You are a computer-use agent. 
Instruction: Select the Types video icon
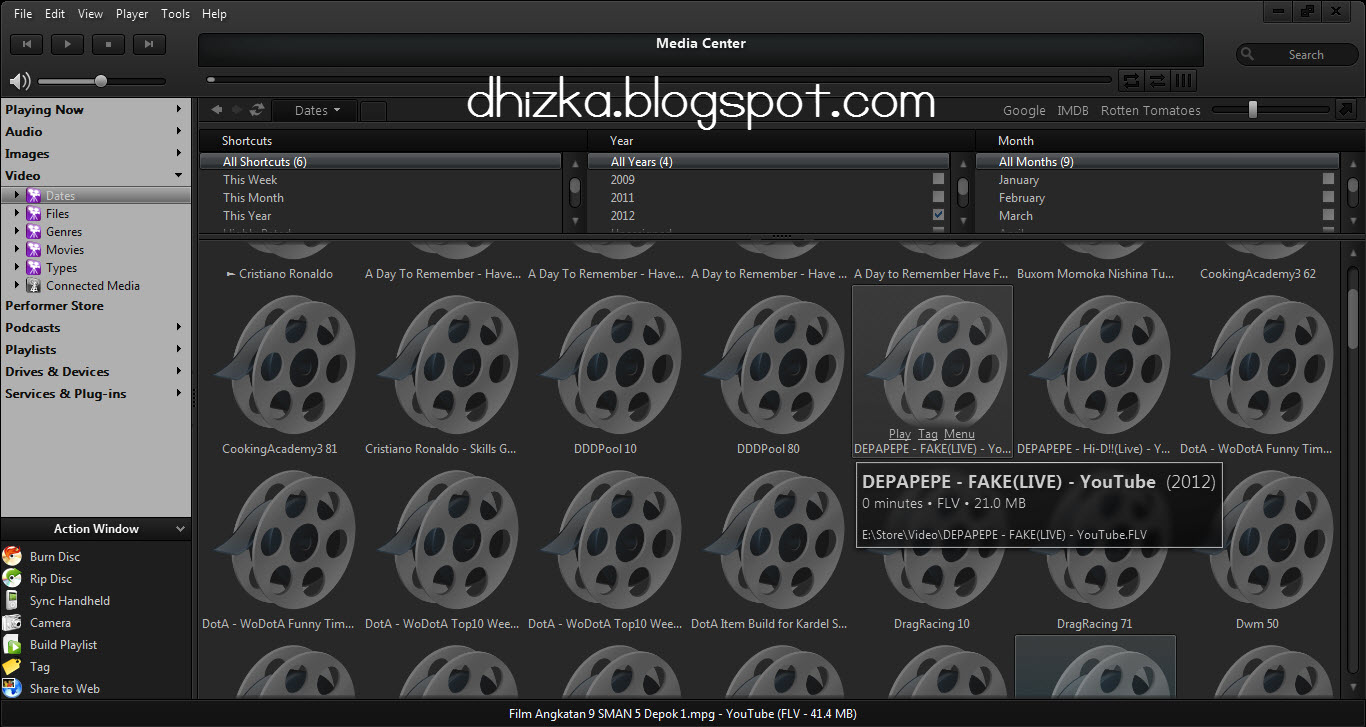[34, 268]
